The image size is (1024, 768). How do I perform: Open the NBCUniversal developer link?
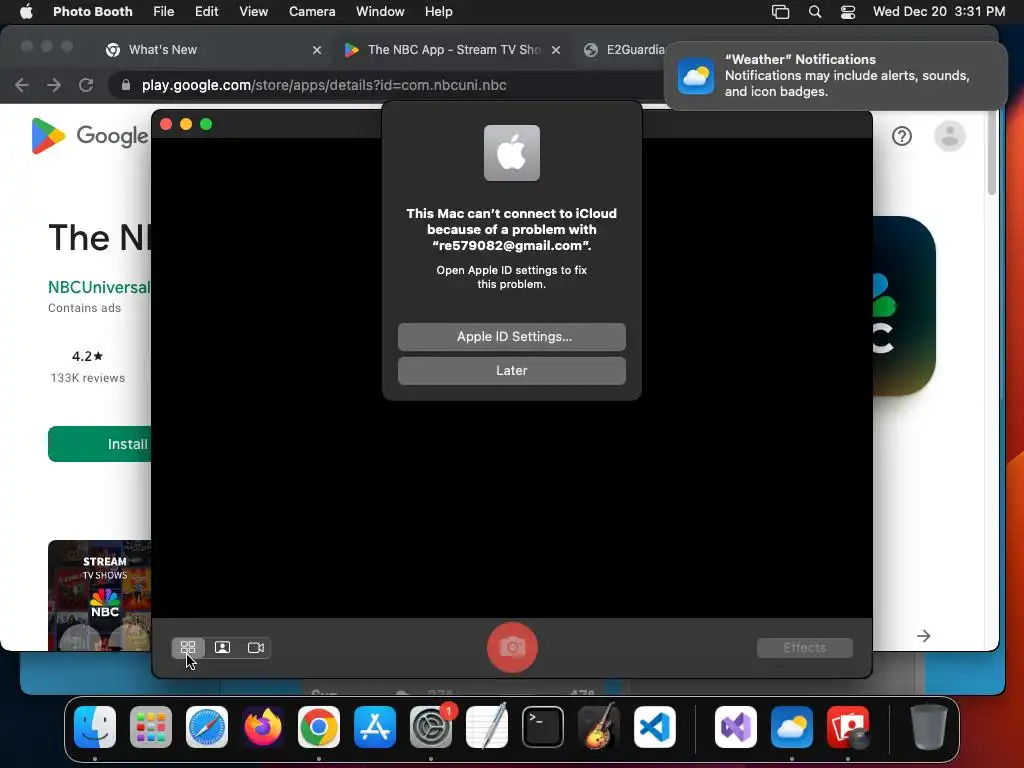(99, 287)
